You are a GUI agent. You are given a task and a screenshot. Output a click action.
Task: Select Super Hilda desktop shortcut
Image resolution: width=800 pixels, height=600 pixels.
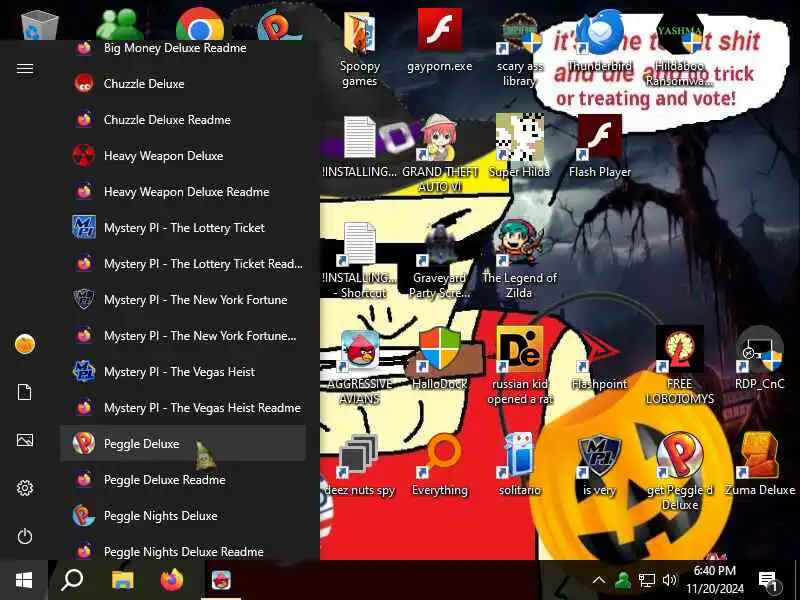click(x=519, y=146)
